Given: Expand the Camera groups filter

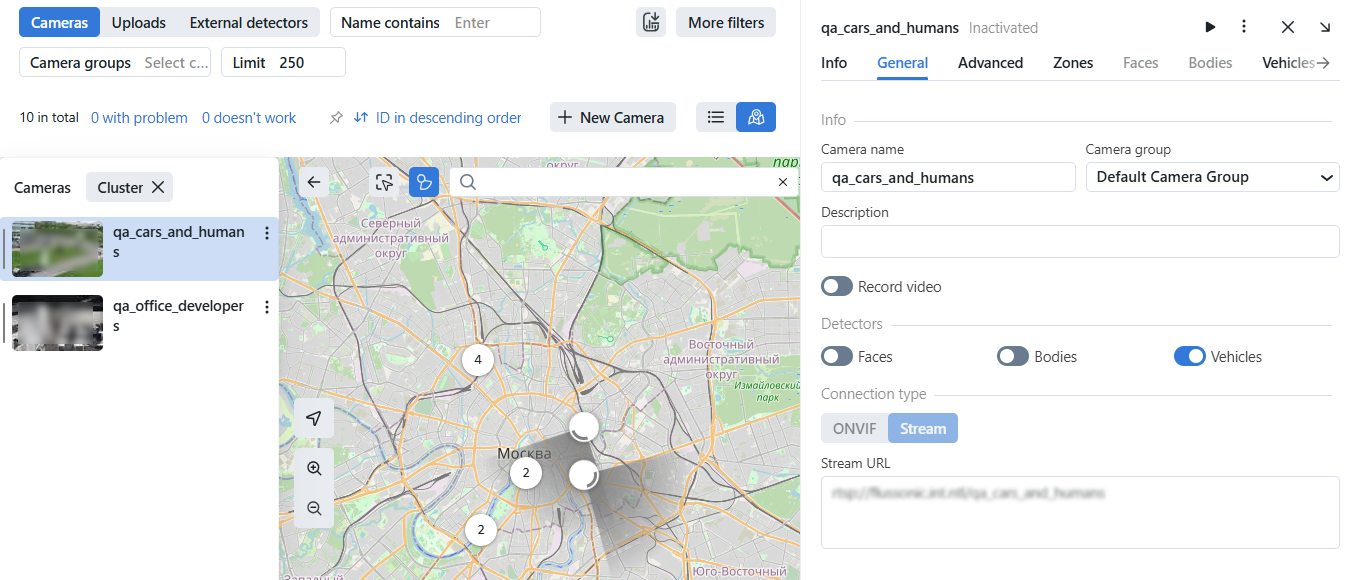Looking at the screenshot, I should point(115,63).
